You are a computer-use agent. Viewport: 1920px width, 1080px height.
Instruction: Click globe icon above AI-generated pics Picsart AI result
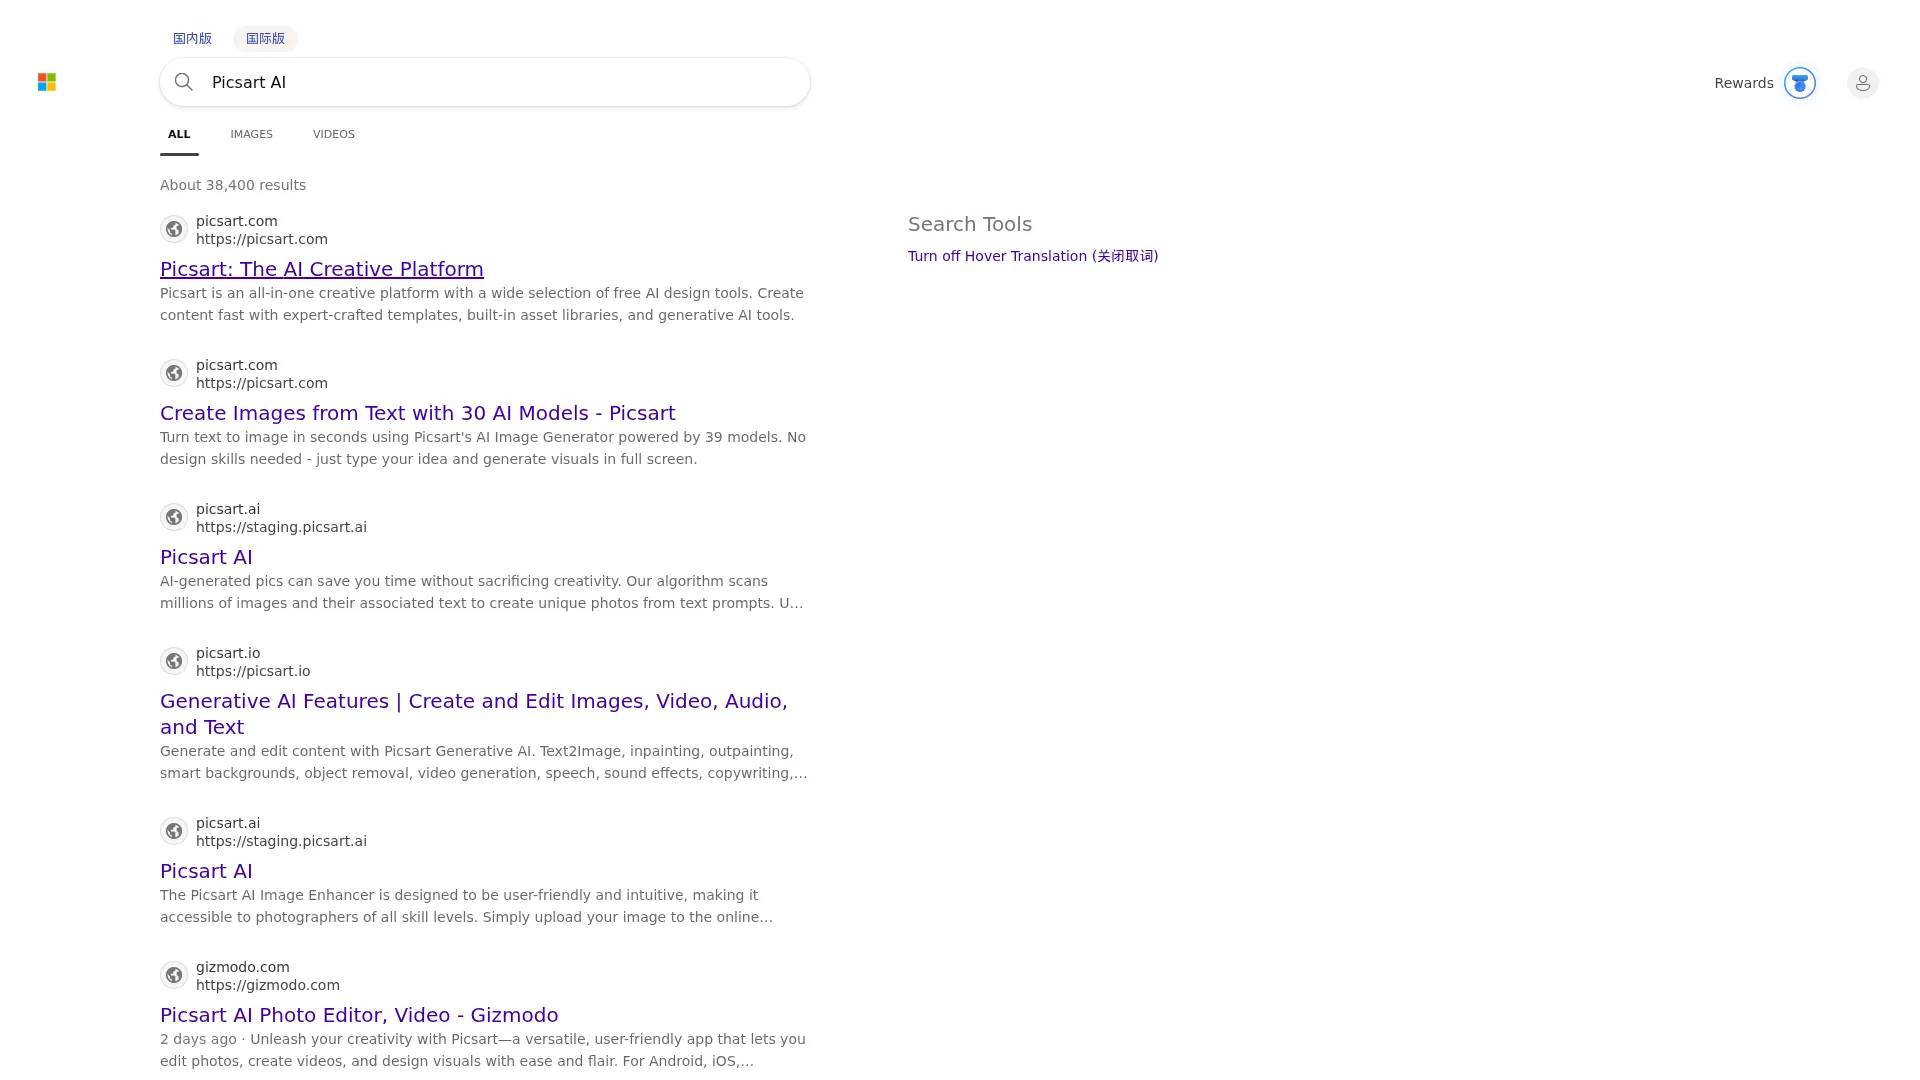[174, 517]
